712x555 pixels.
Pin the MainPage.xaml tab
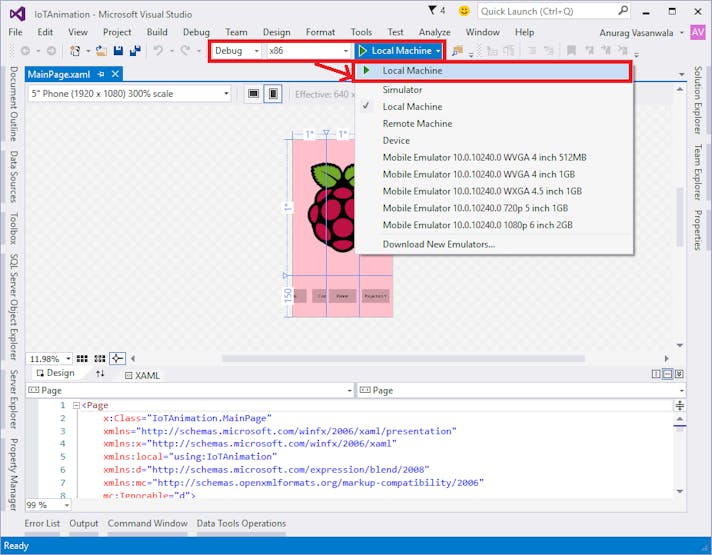[101, 74]
